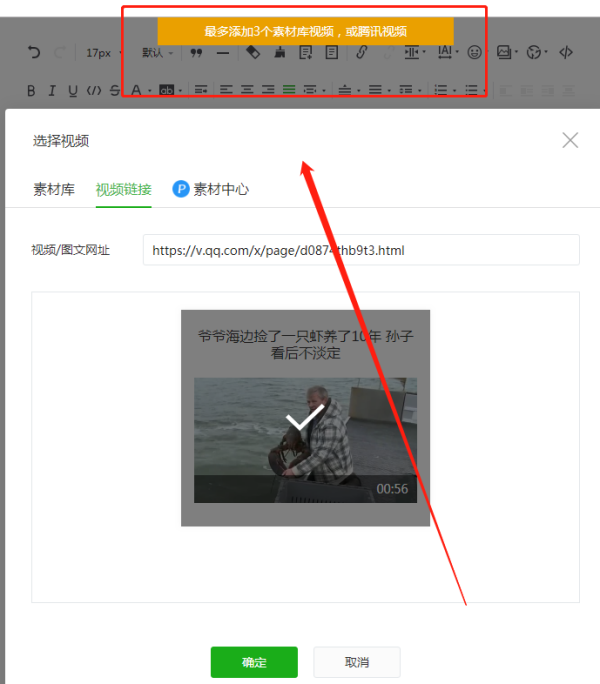
Task: Expand the ordered list style arrow
Action: click(454, 91)
